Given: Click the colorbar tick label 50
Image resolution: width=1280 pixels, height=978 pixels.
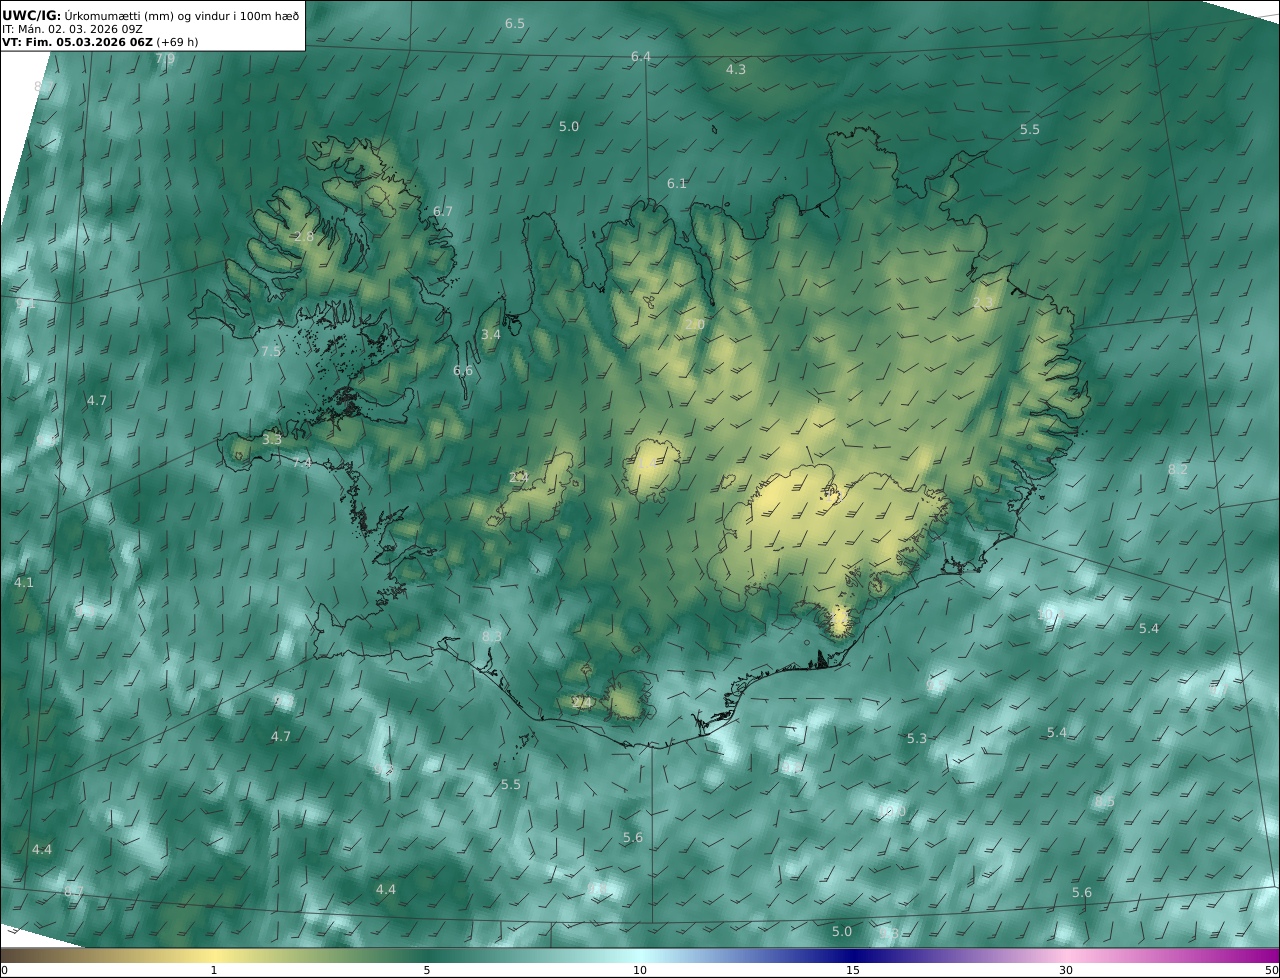Looking at the screenshot, I should (x=1271, y=970).
